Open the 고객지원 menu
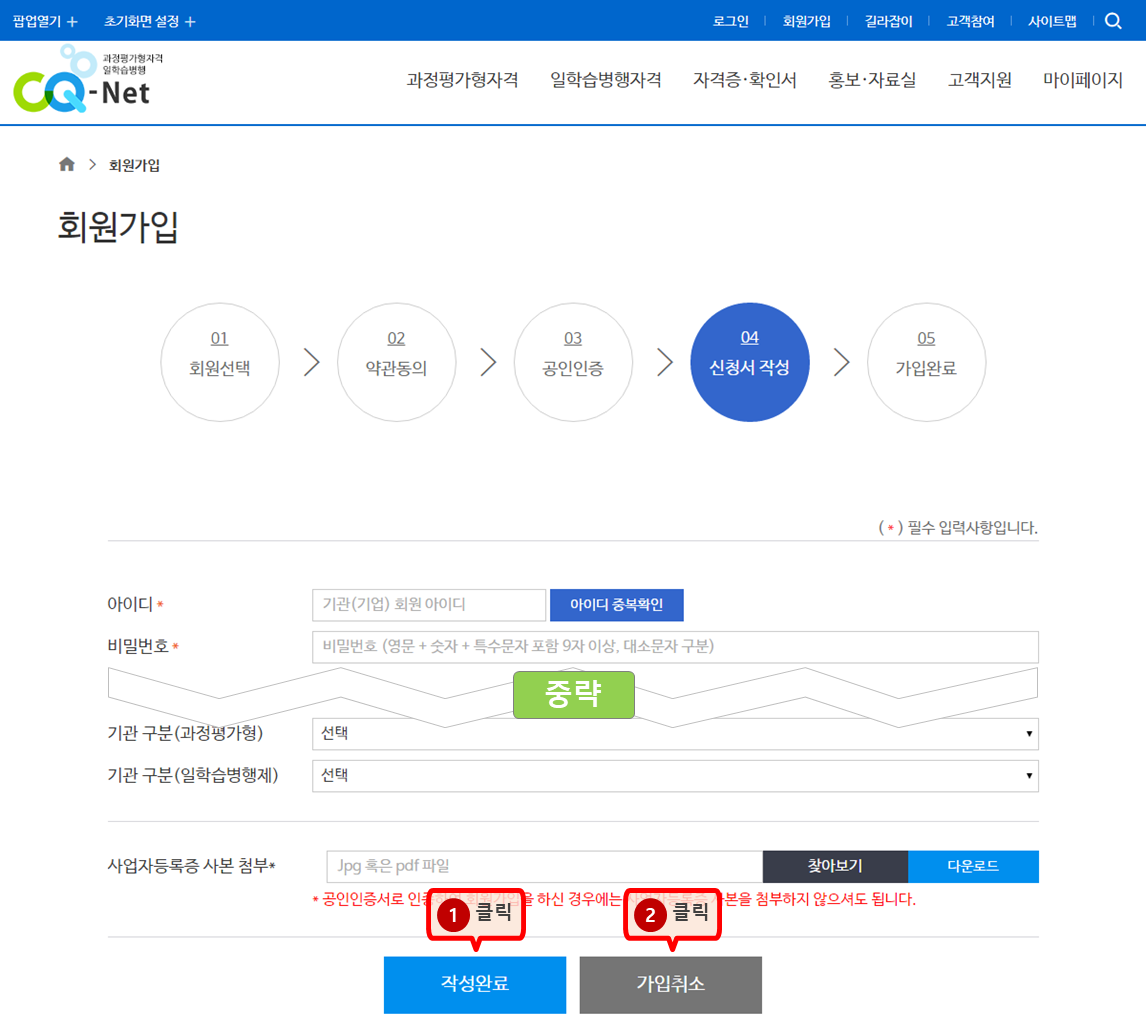This screenshot has width=1146, height=1031. 979,80
